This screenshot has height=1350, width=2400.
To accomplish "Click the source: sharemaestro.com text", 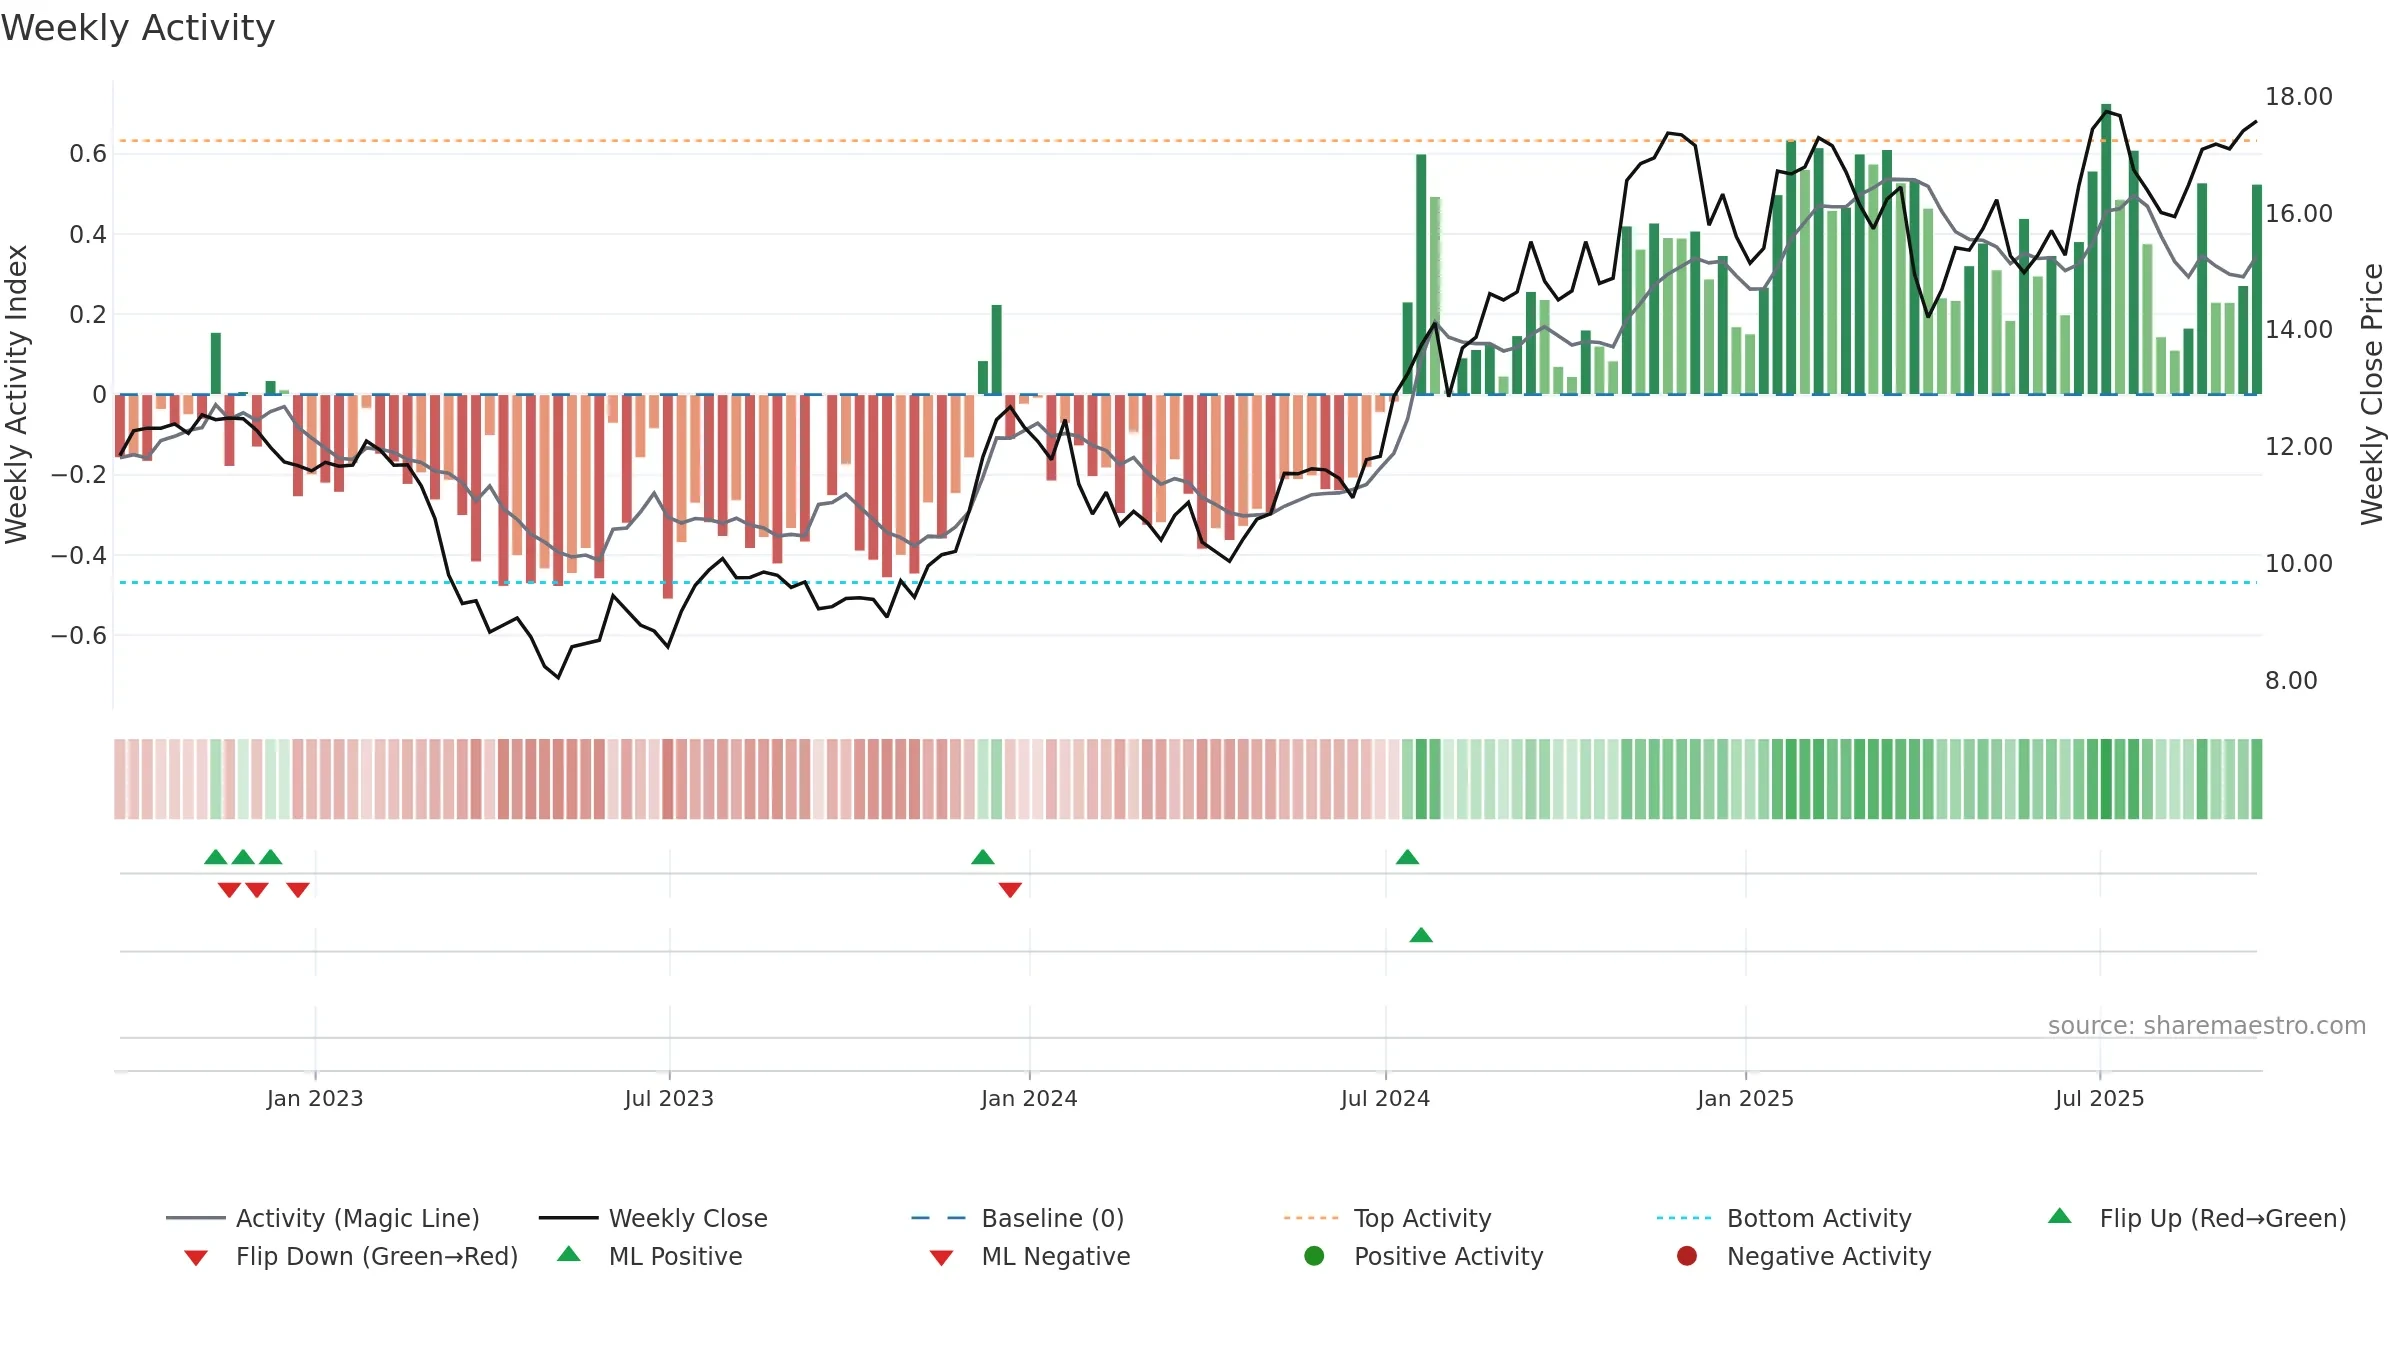I will [x=2206, y=1026].
